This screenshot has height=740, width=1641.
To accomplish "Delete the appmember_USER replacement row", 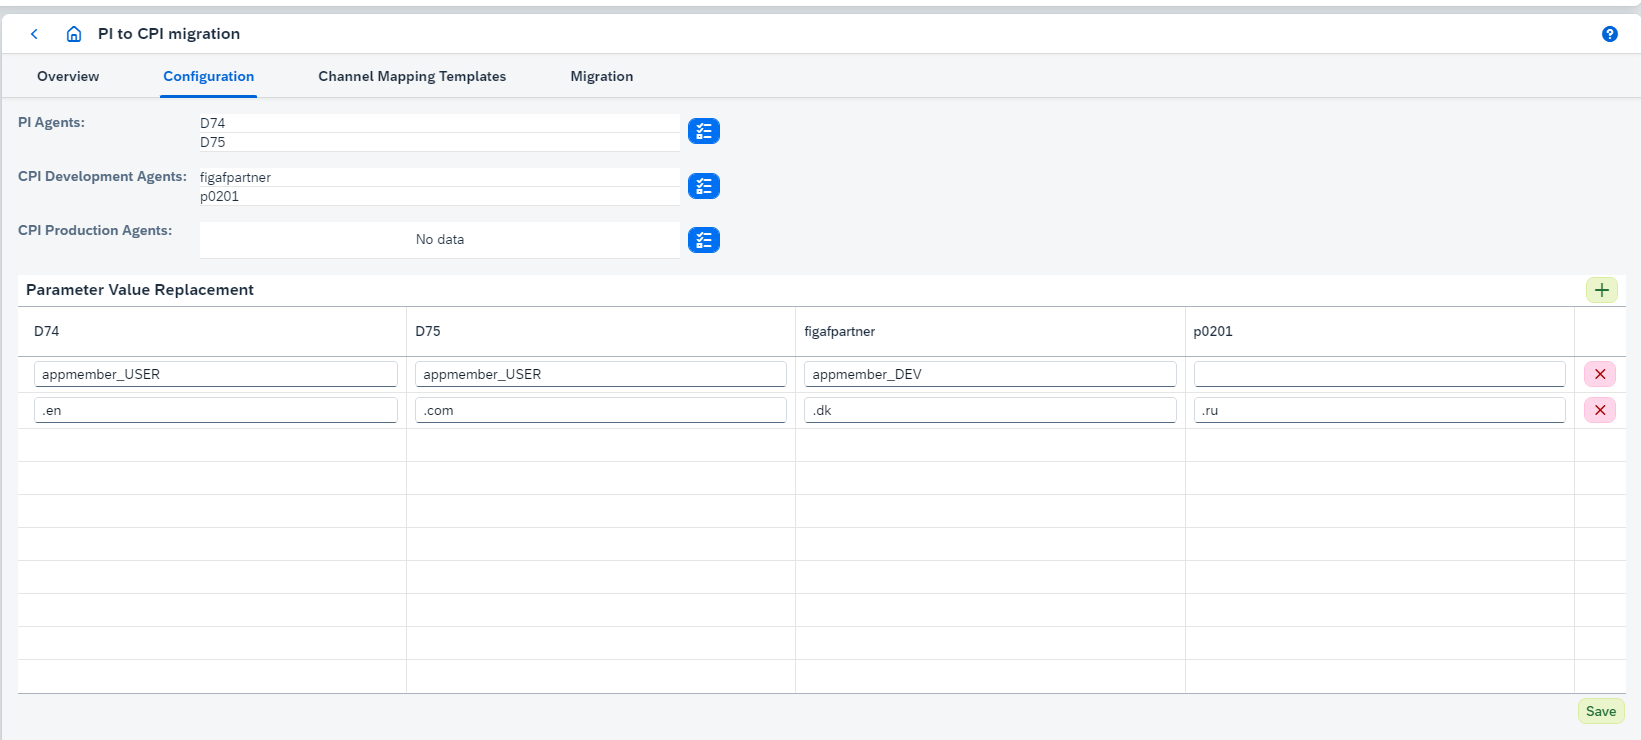I will click(1600, 374).
